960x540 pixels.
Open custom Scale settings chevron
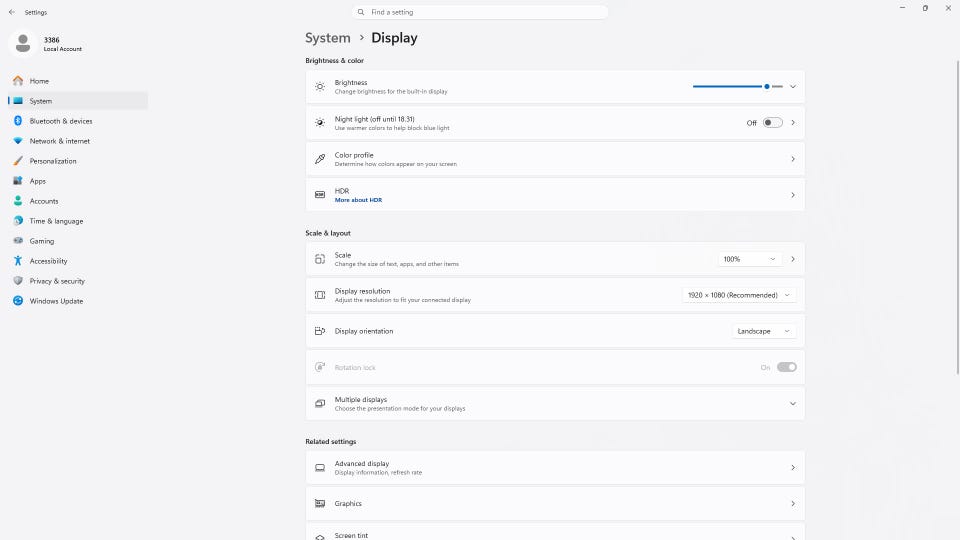pos(793,259)
